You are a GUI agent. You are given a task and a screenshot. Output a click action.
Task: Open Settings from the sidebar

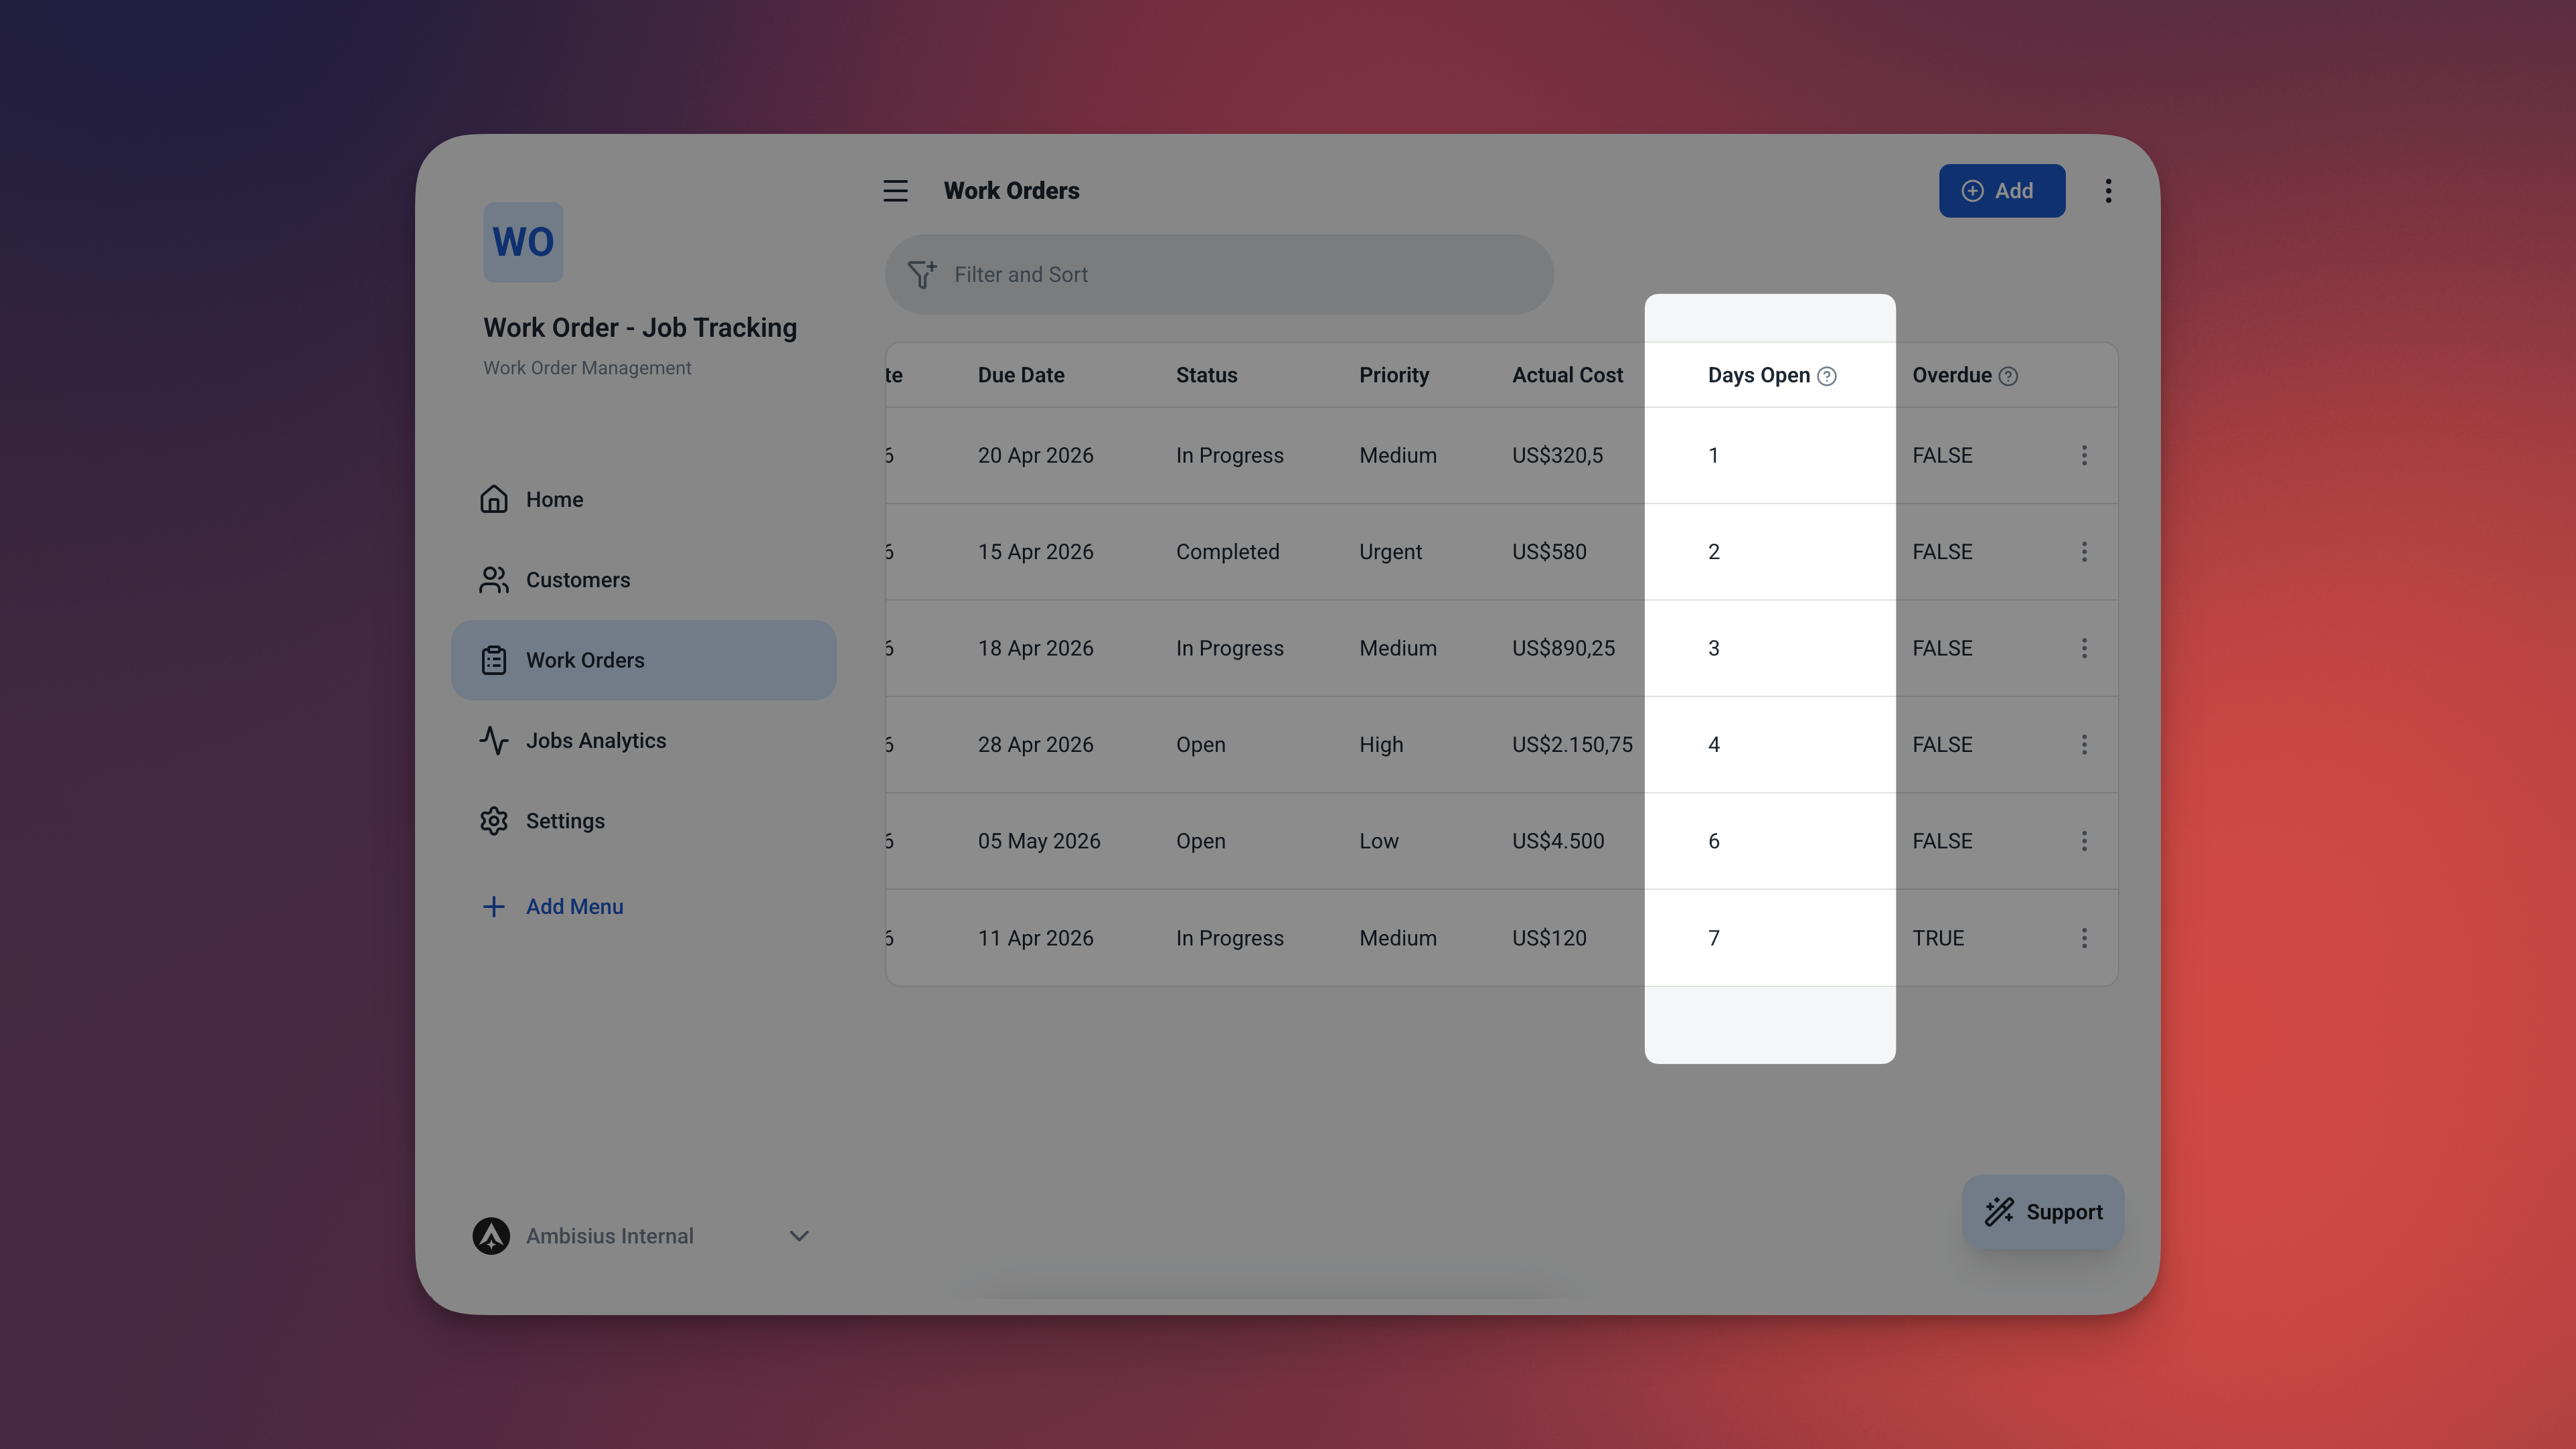pyautogui.click(x=565, y=821)
